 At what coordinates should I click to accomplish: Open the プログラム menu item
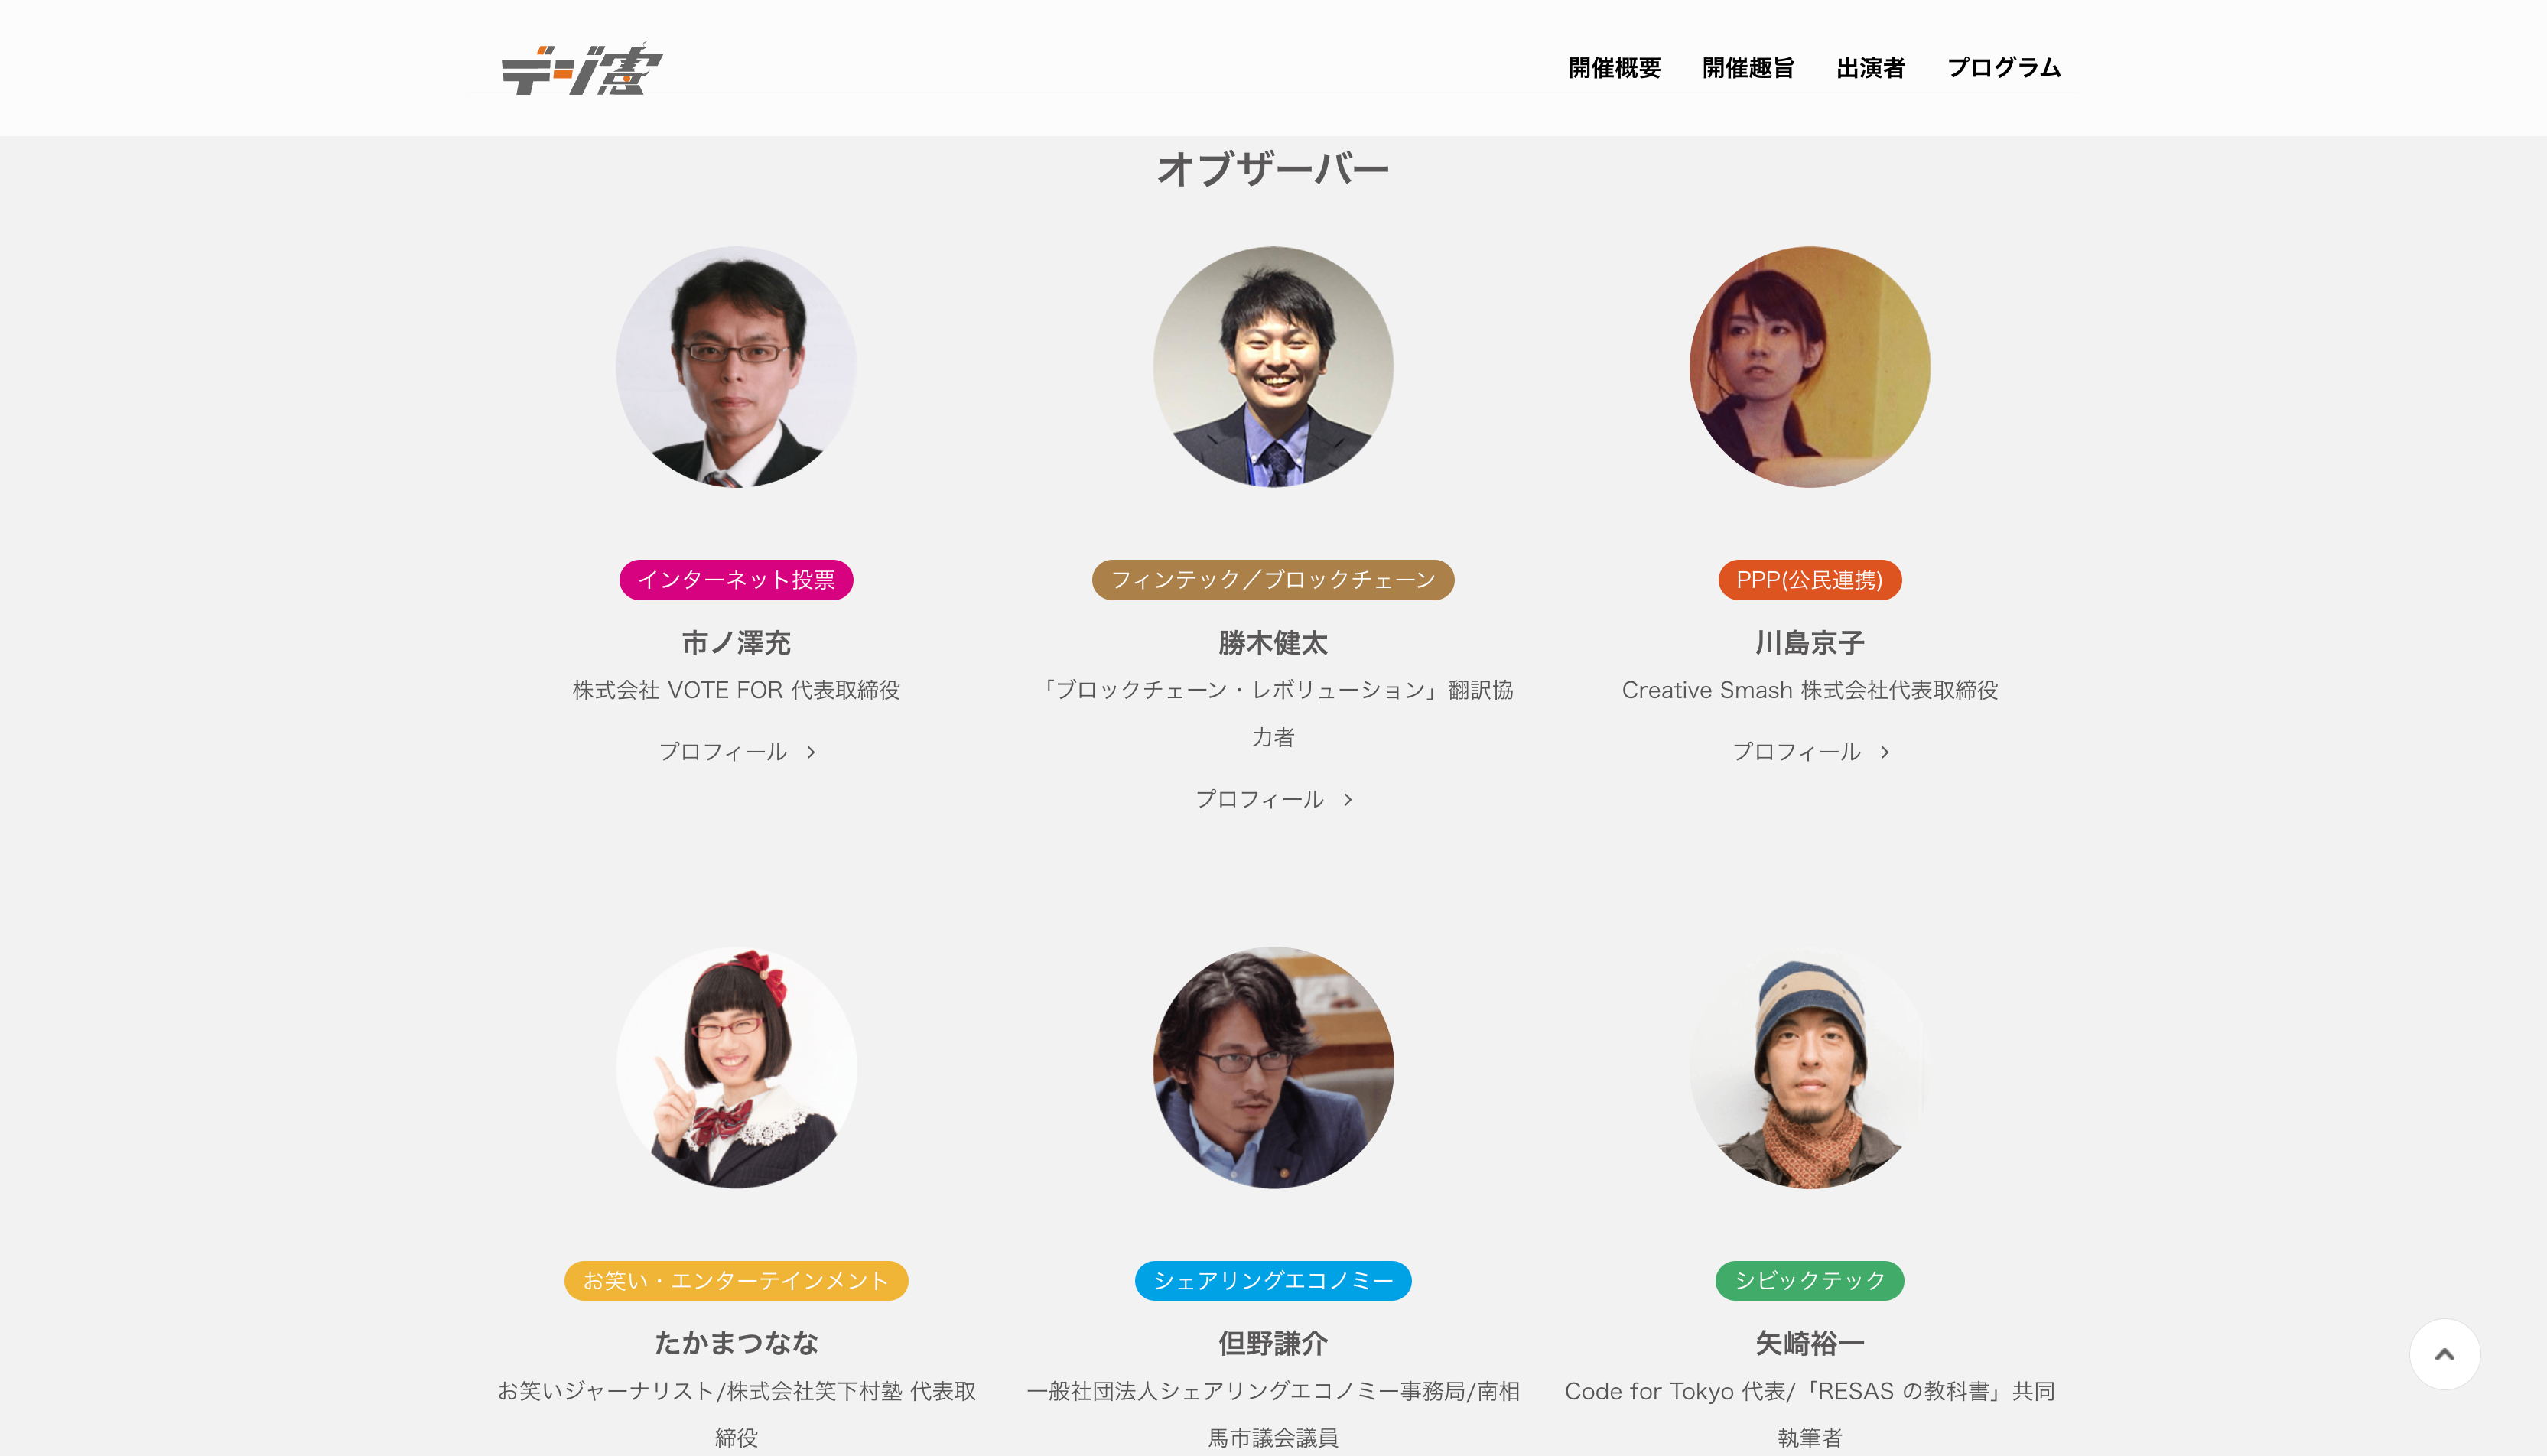pos(2003,68)
